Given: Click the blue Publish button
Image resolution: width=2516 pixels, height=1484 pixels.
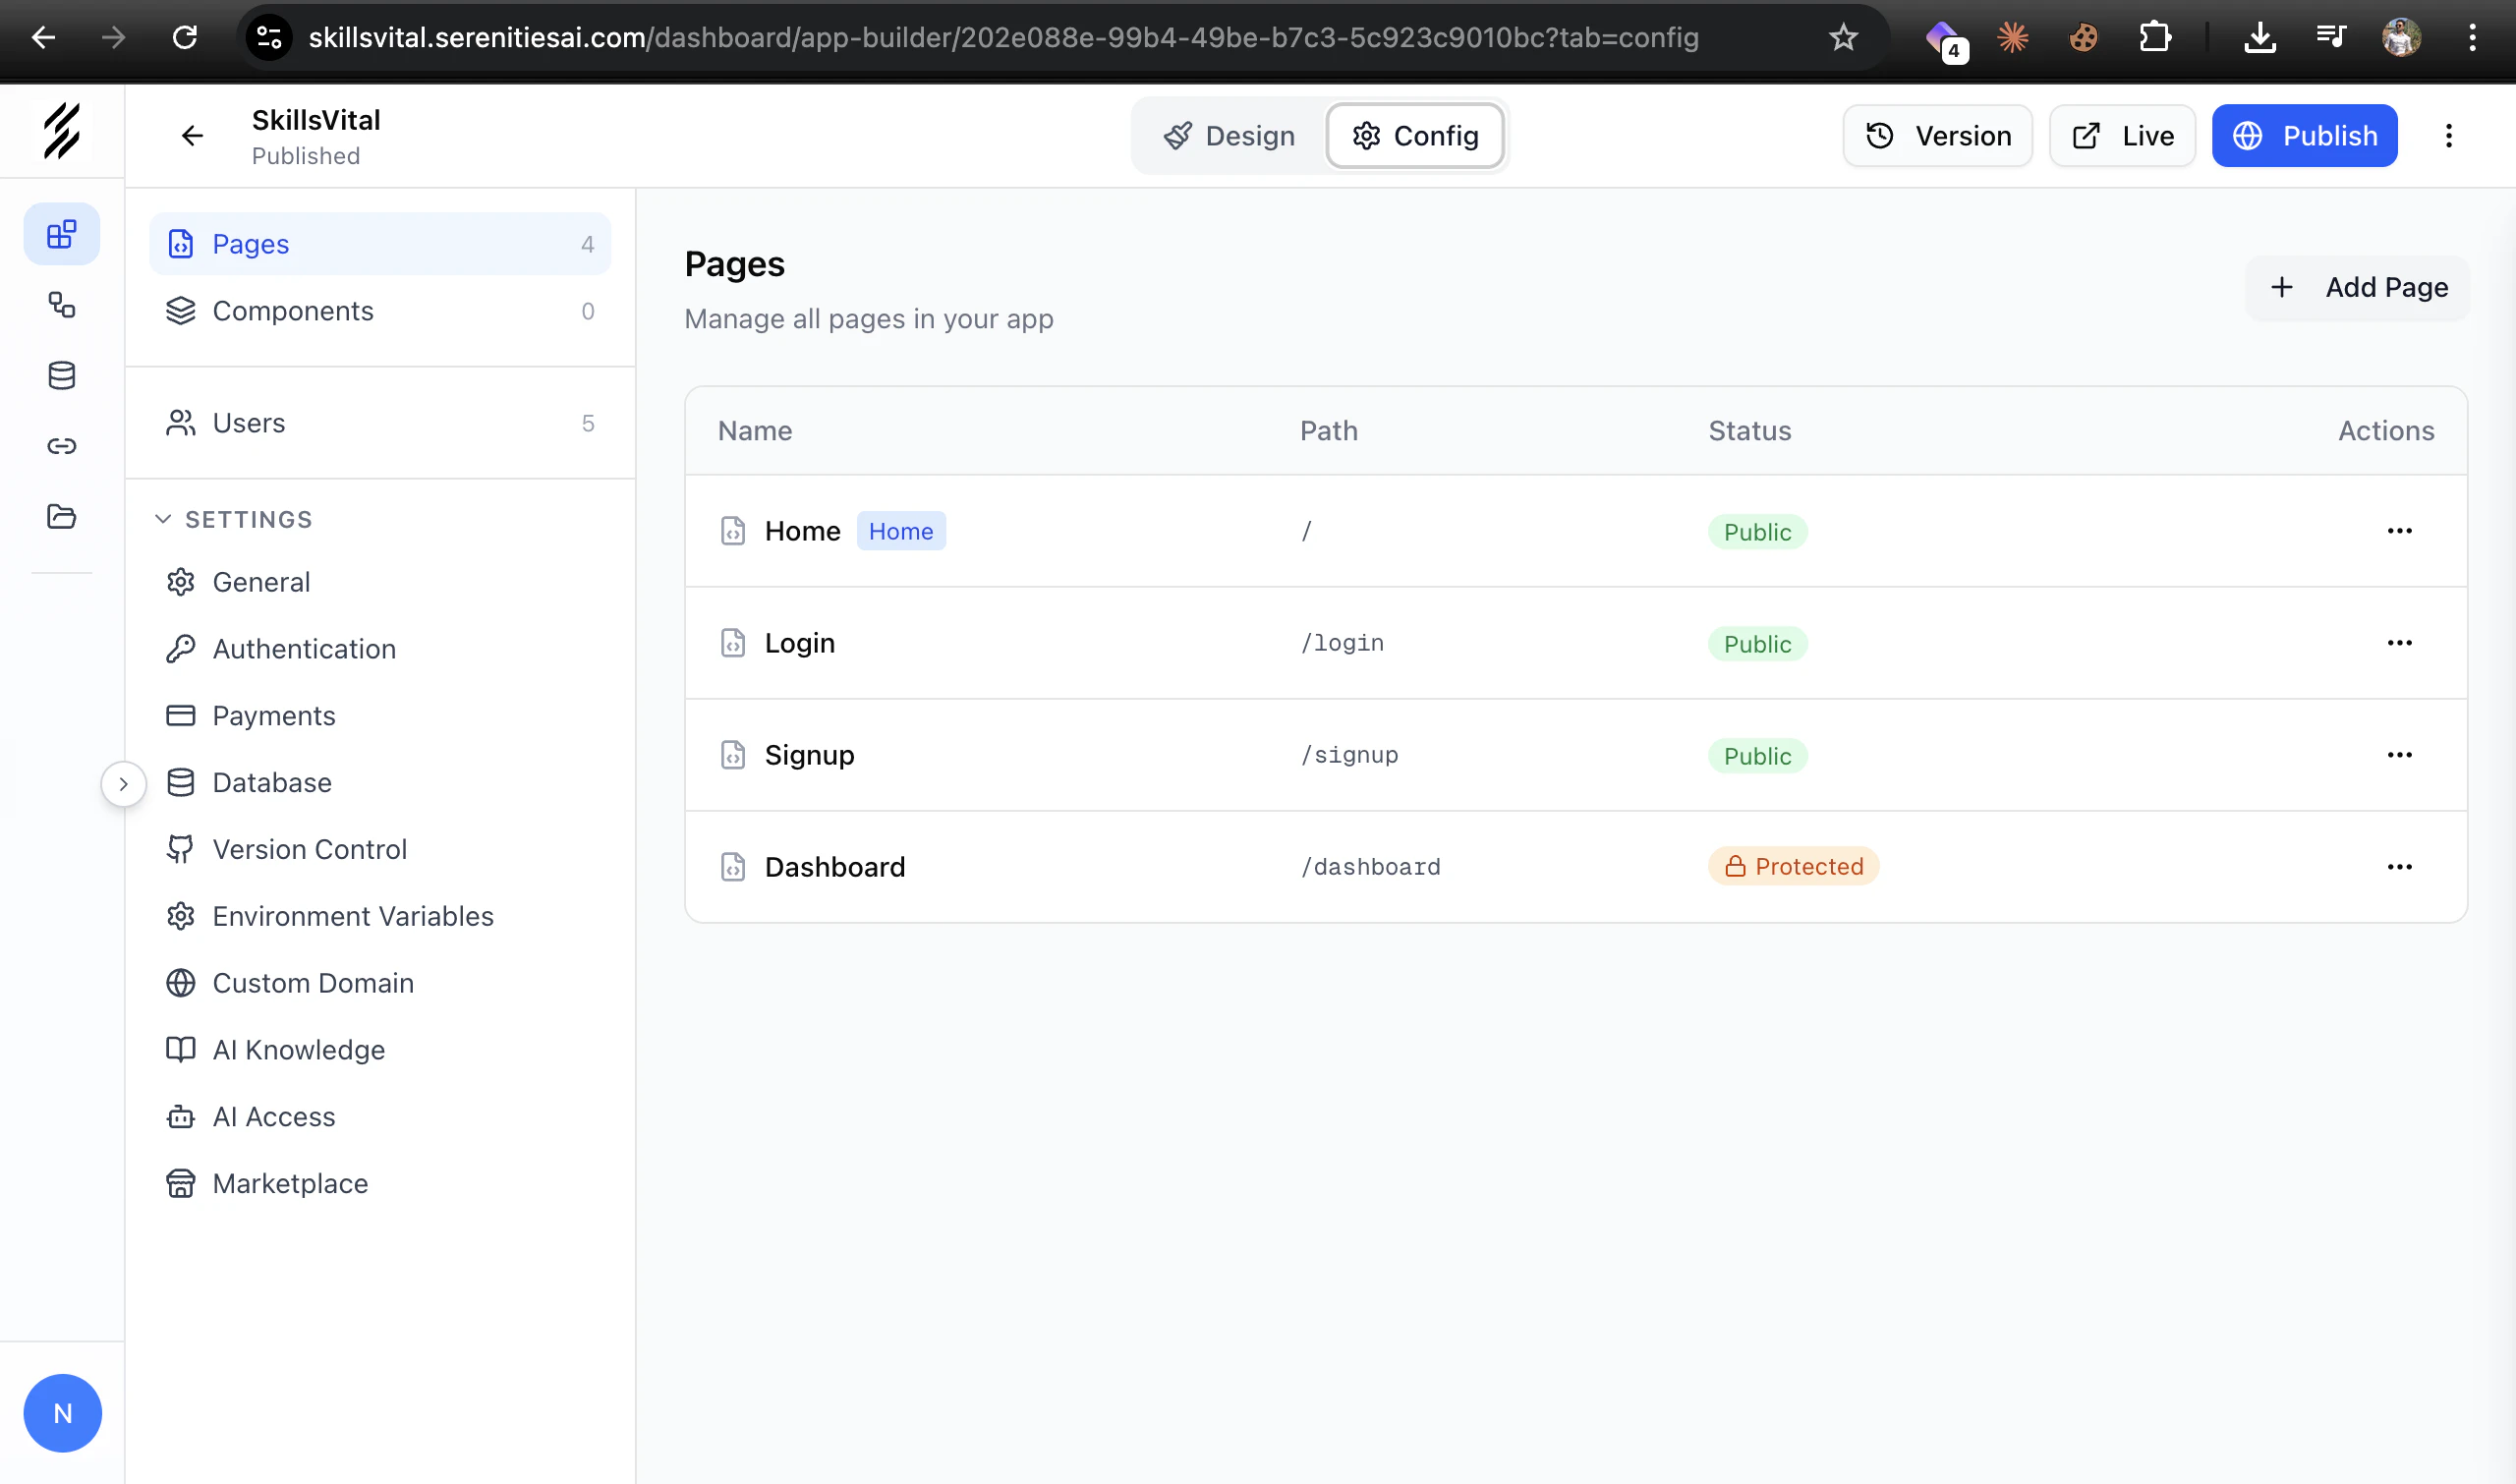Looking at the screenshot, I should [2304, 136].
